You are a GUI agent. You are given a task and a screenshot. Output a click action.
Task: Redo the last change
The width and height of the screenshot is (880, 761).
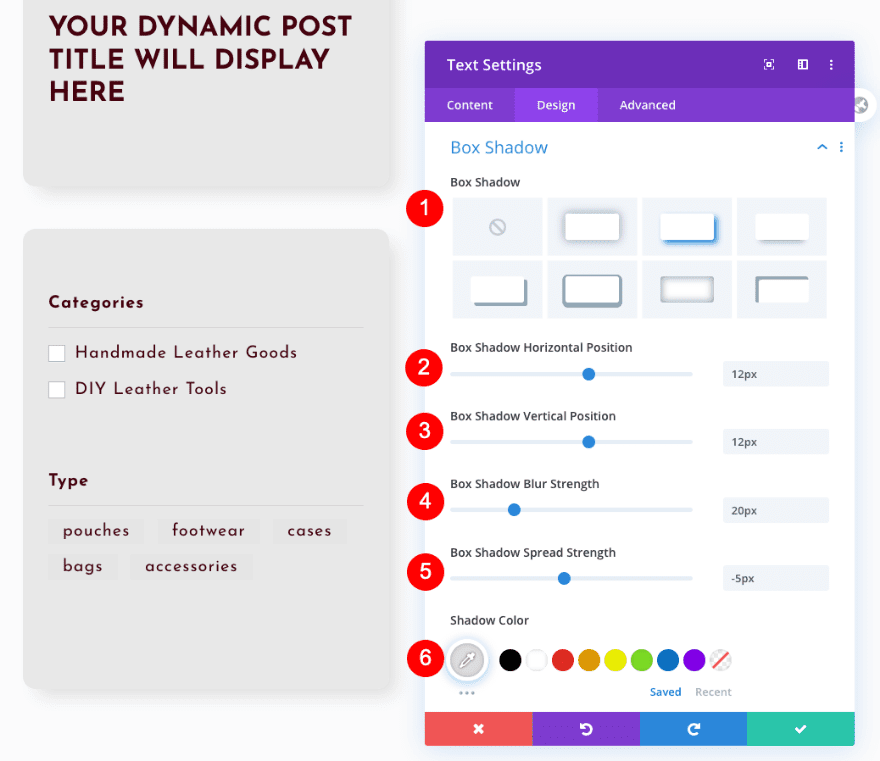pyautogui.click(x=693, y=728)
